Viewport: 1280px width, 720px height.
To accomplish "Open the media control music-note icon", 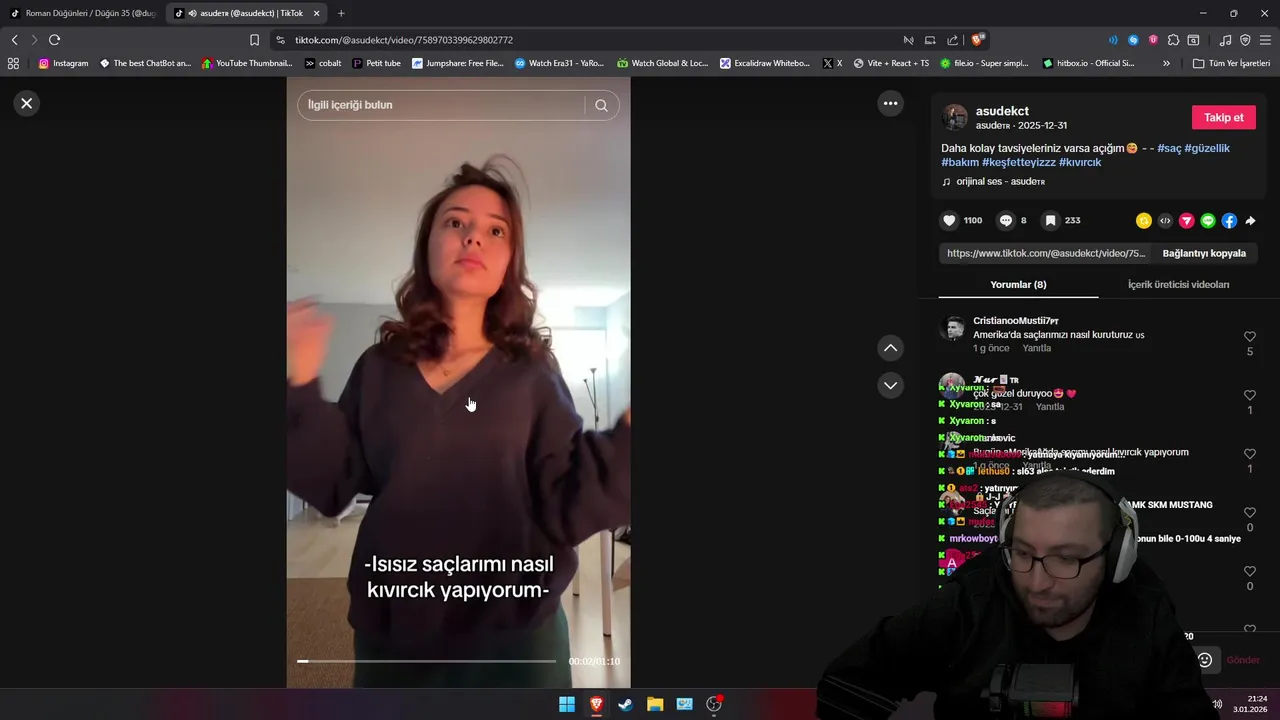I will coord(1225,40).
